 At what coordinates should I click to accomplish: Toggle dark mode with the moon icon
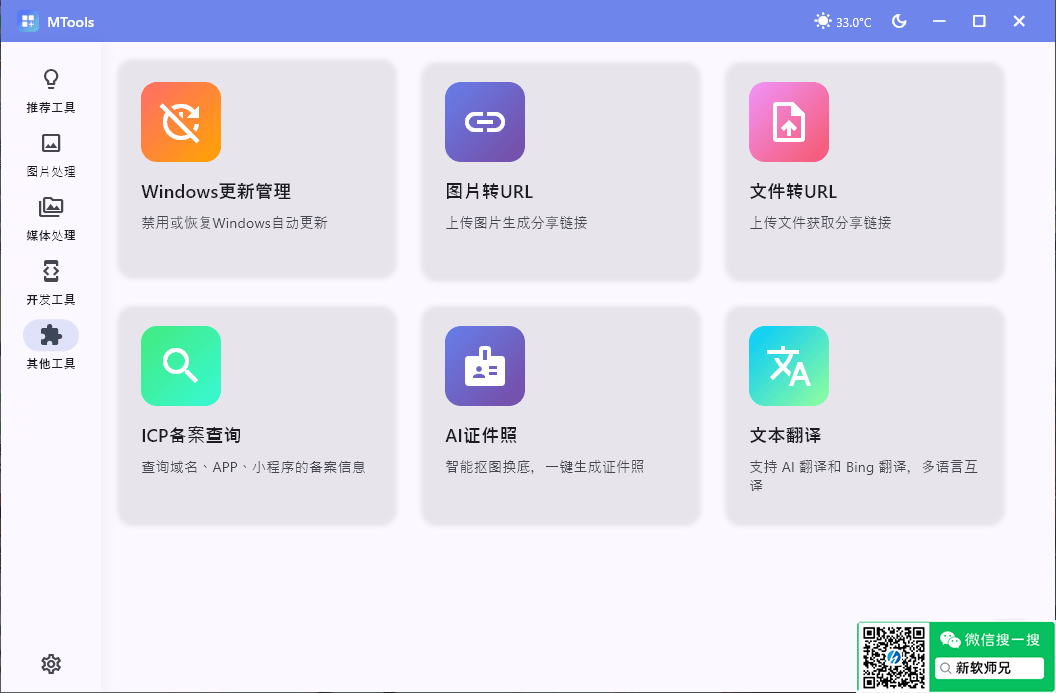pos(899,20)
